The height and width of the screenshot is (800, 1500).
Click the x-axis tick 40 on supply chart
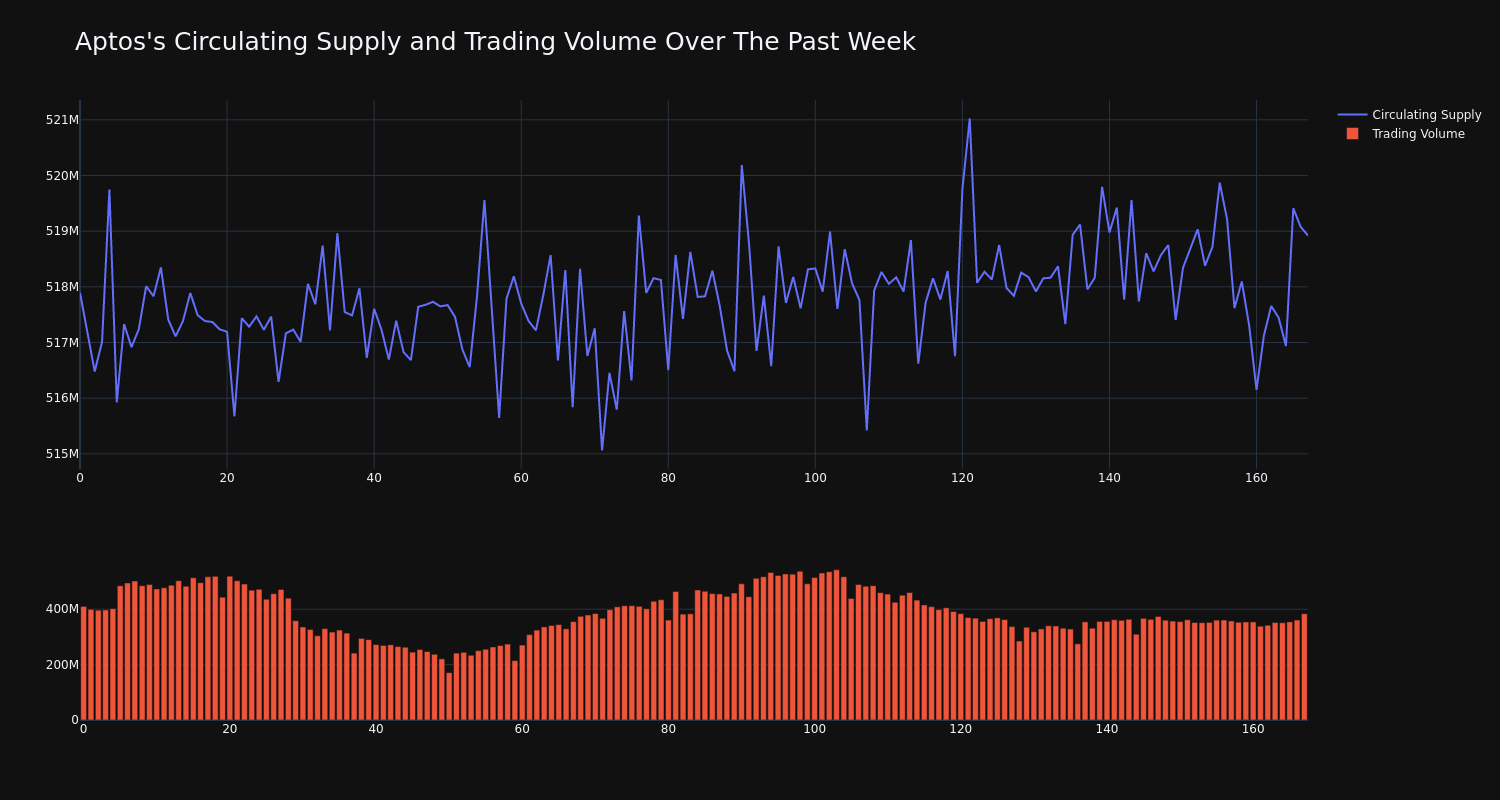[374, 478]
